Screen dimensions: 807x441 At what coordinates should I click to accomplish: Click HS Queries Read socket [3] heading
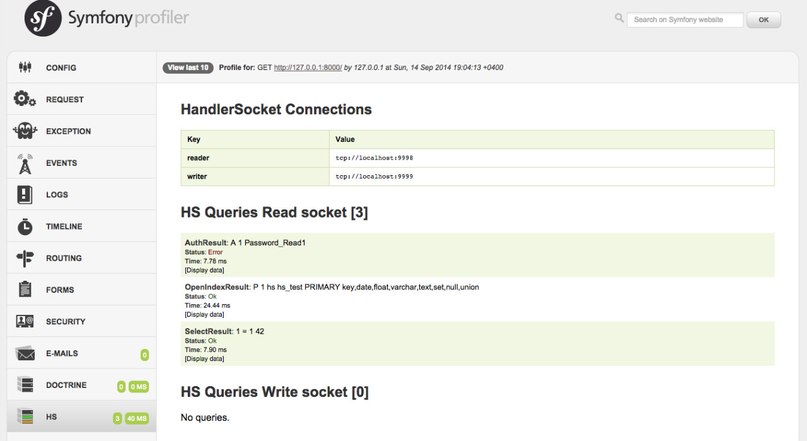[274, 212]
